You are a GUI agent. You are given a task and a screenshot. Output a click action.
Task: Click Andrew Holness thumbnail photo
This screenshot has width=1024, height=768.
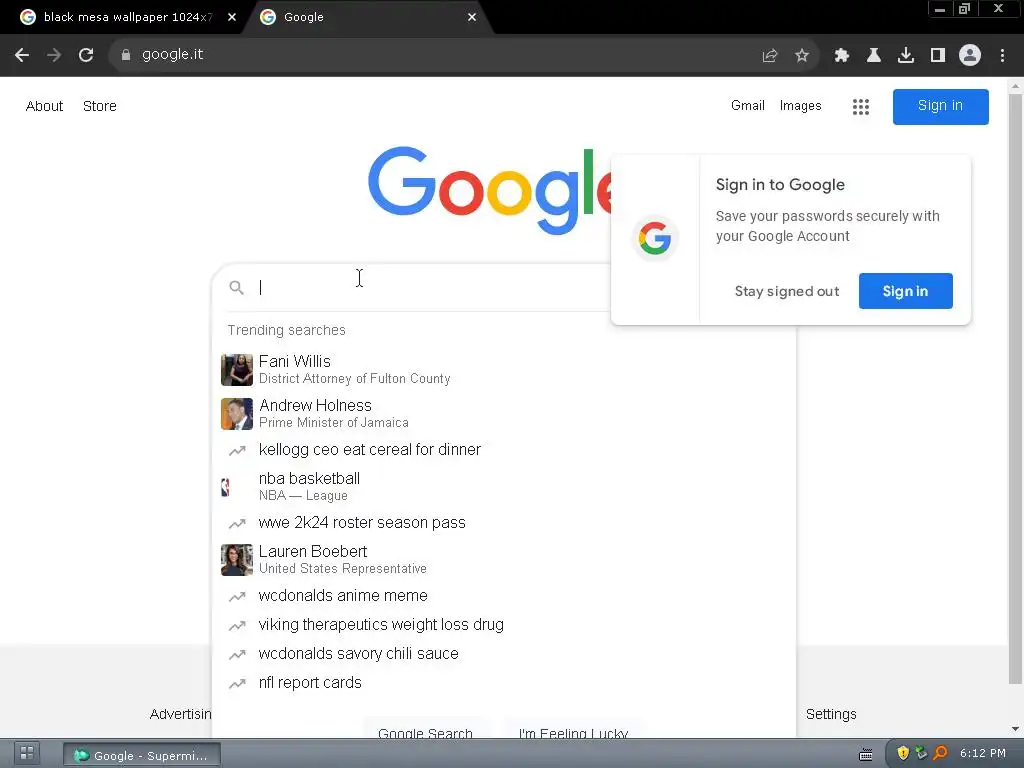tap(236, 414)
